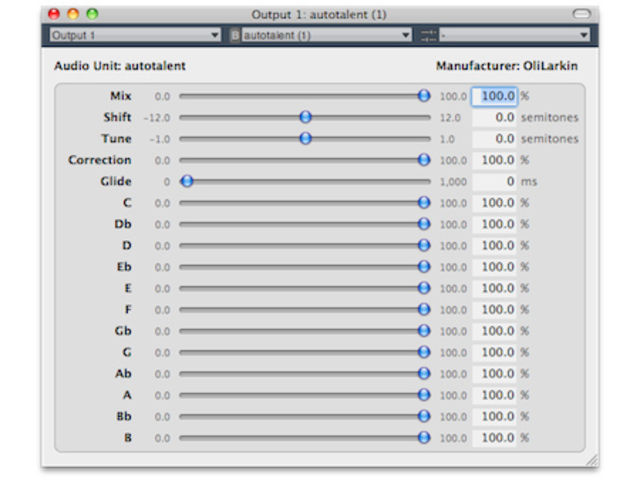Click the Gb note value field
The height and width of the screenshot is (481, 640).
494,331
